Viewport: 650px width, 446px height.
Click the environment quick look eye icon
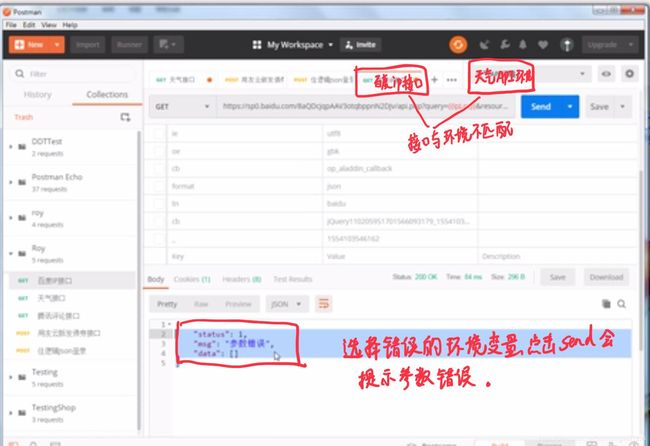[606, 74]
